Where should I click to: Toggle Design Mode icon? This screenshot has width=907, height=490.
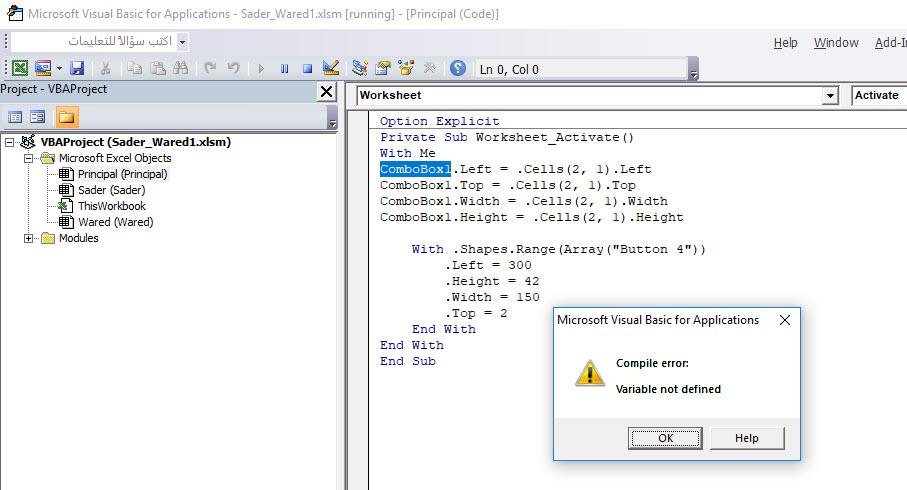[331, 68]
